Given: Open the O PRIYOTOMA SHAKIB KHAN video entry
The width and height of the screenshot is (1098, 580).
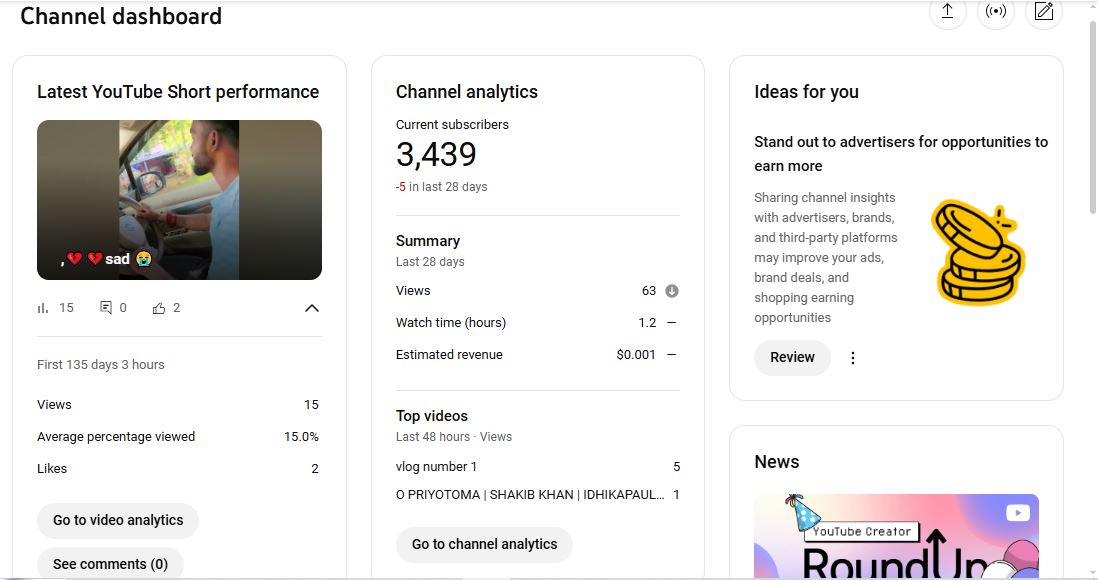Looking at the screenshot, I should point(530,495).
